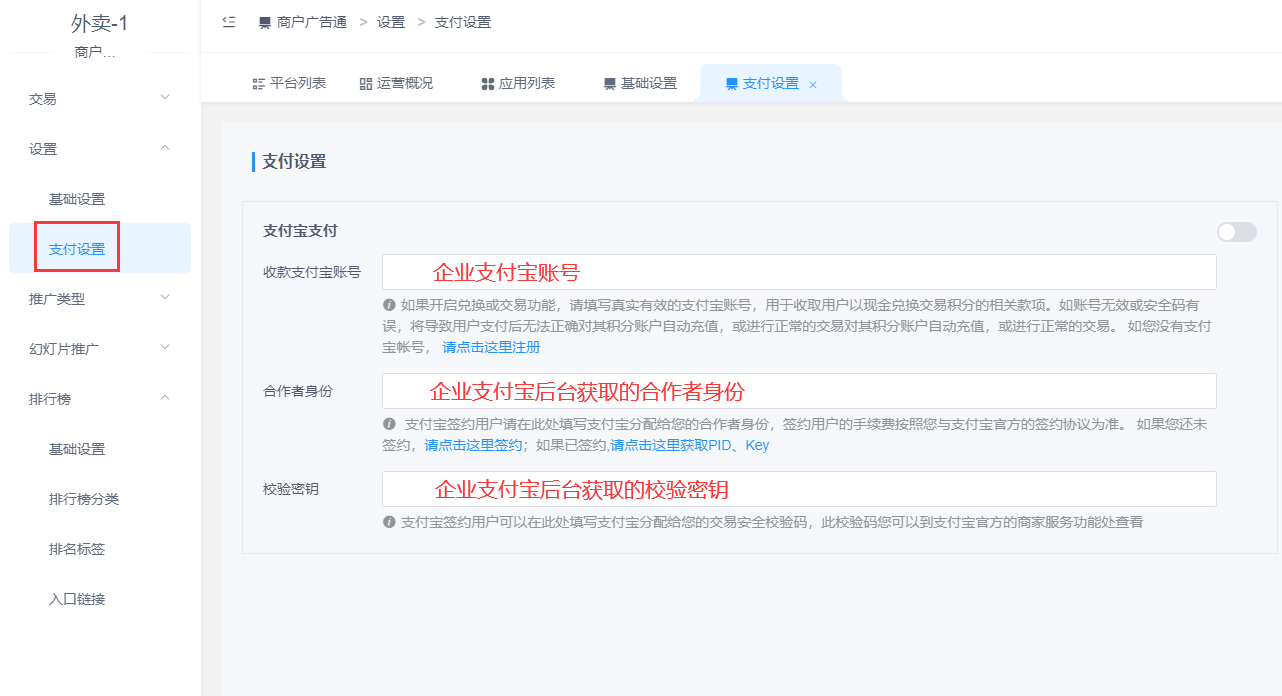Click info icon under 收款支付宝账号 field

389,305
